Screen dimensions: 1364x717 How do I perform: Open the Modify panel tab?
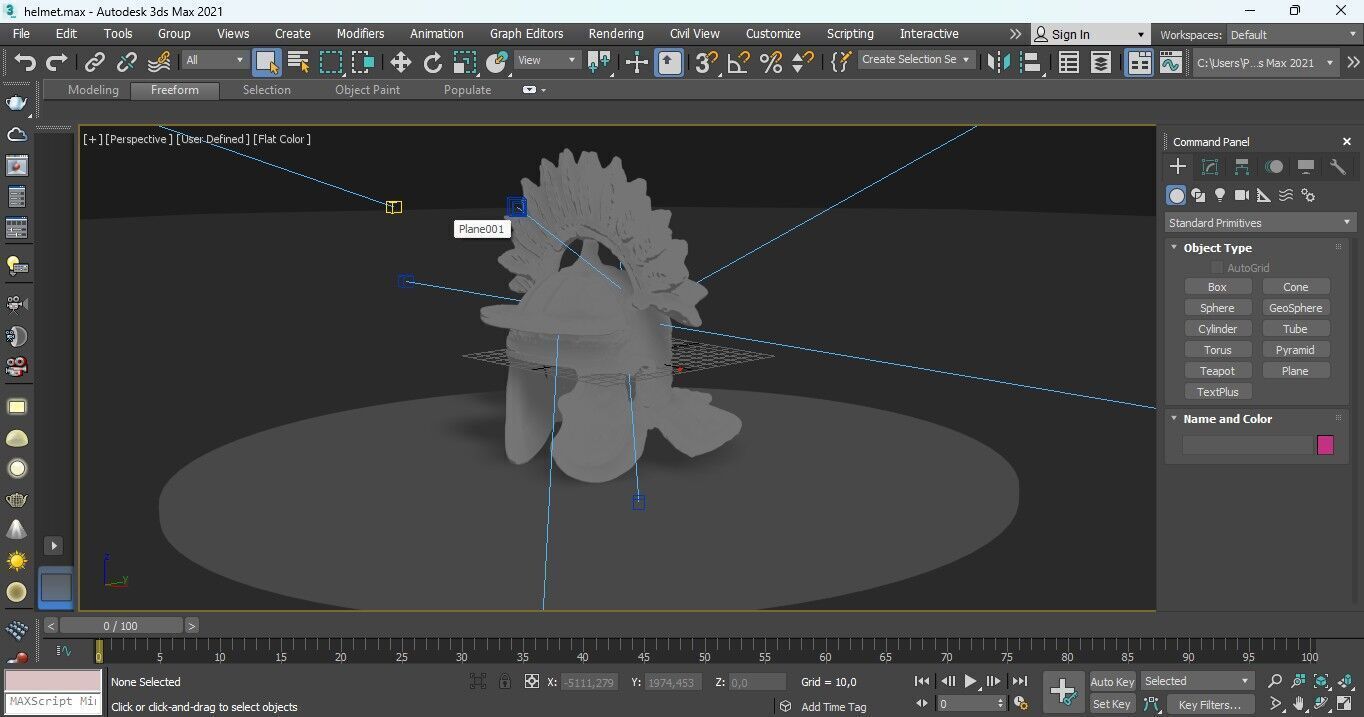tap(1210, 167)
